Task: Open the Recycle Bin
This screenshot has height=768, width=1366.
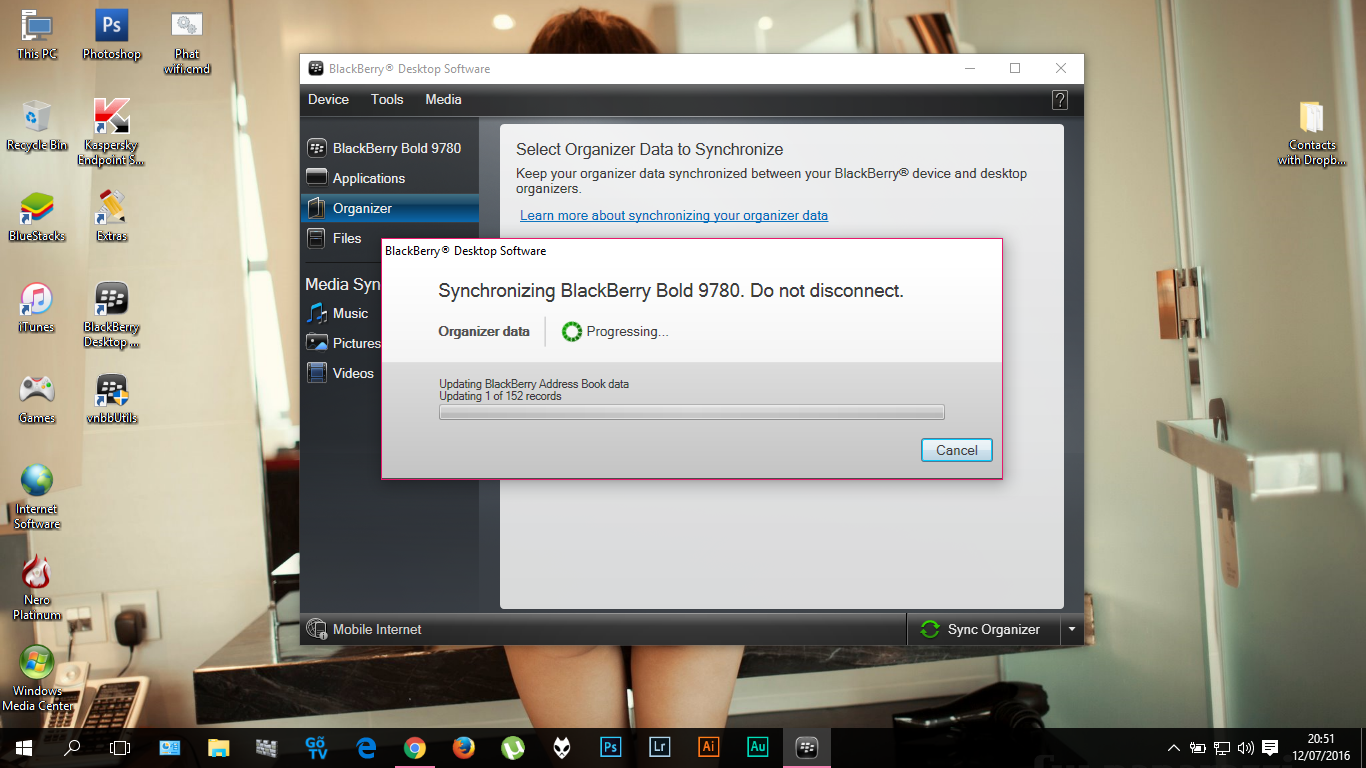Action: click(x=37, y=125)
